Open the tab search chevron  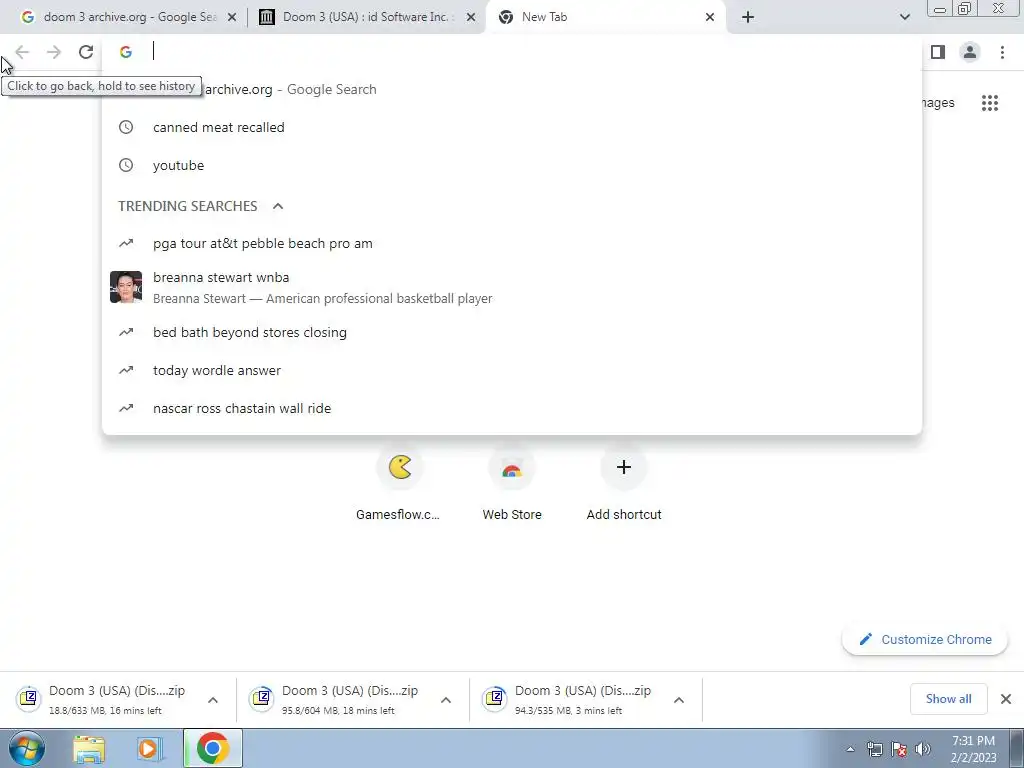click(904, 17)
